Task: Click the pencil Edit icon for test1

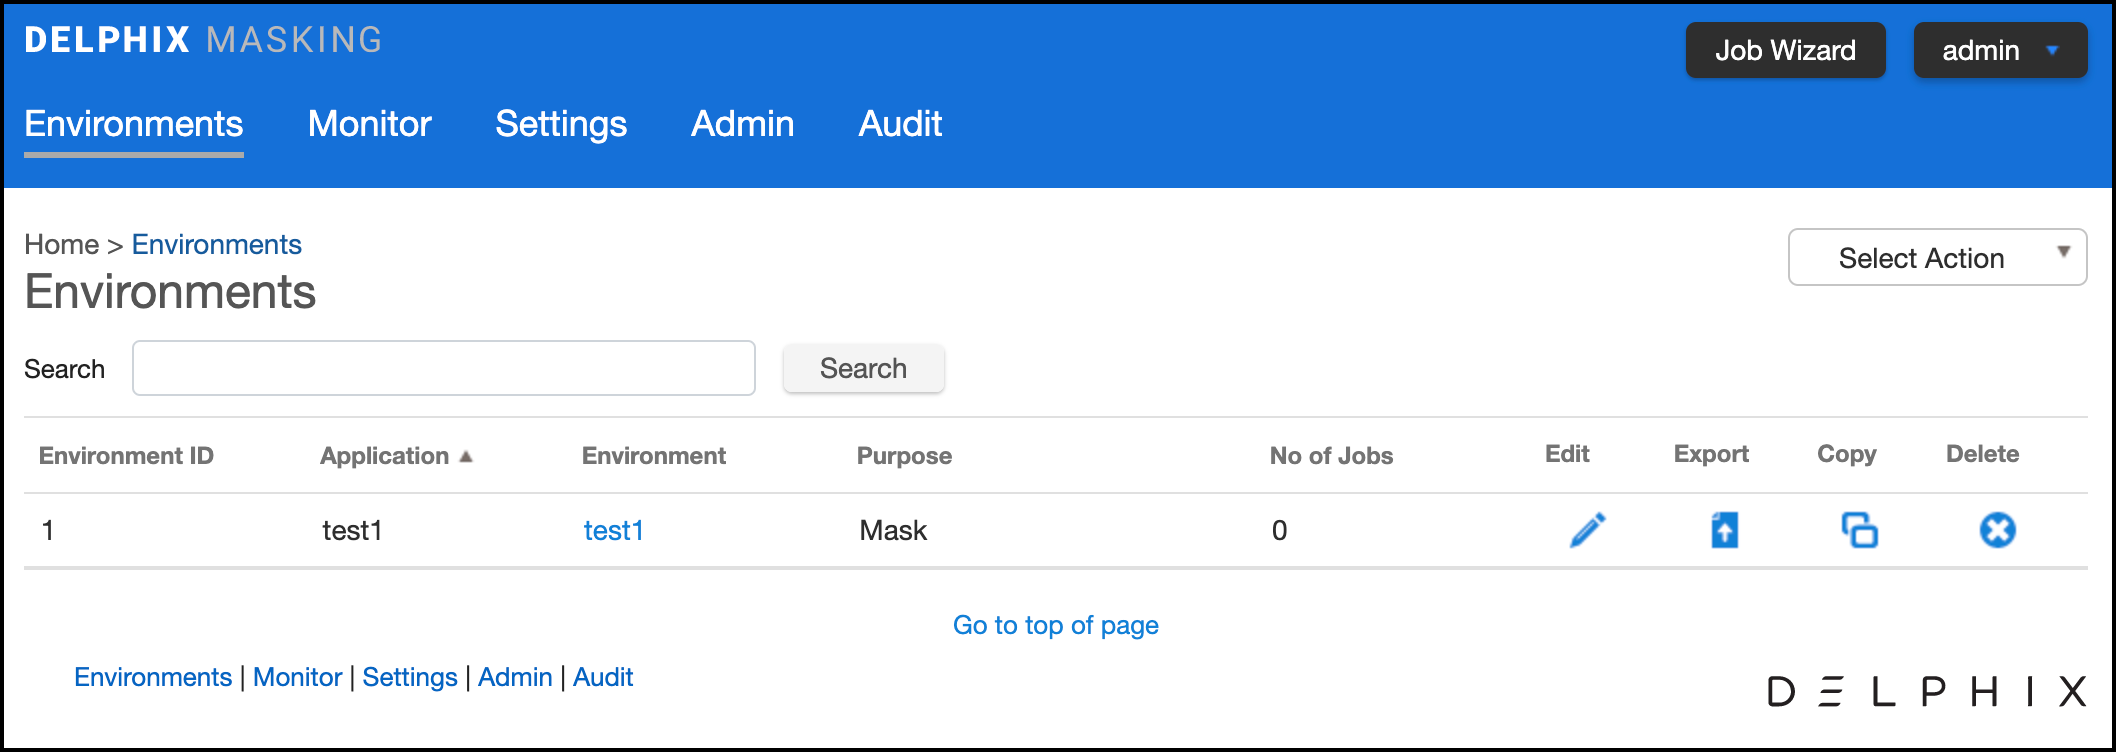Action: coord(1587,530)
